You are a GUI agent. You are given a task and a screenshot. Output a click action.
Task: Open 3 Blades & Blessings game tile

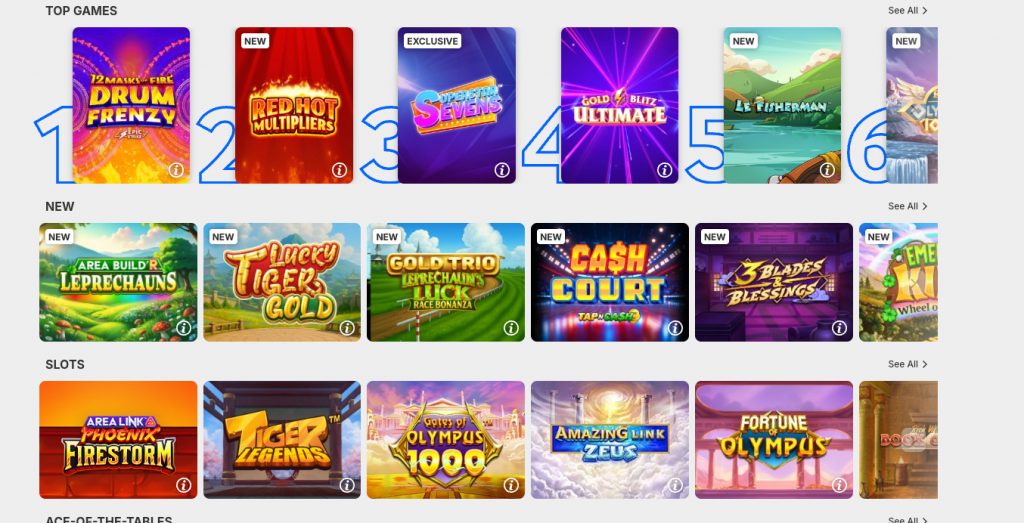pos(774,282)
